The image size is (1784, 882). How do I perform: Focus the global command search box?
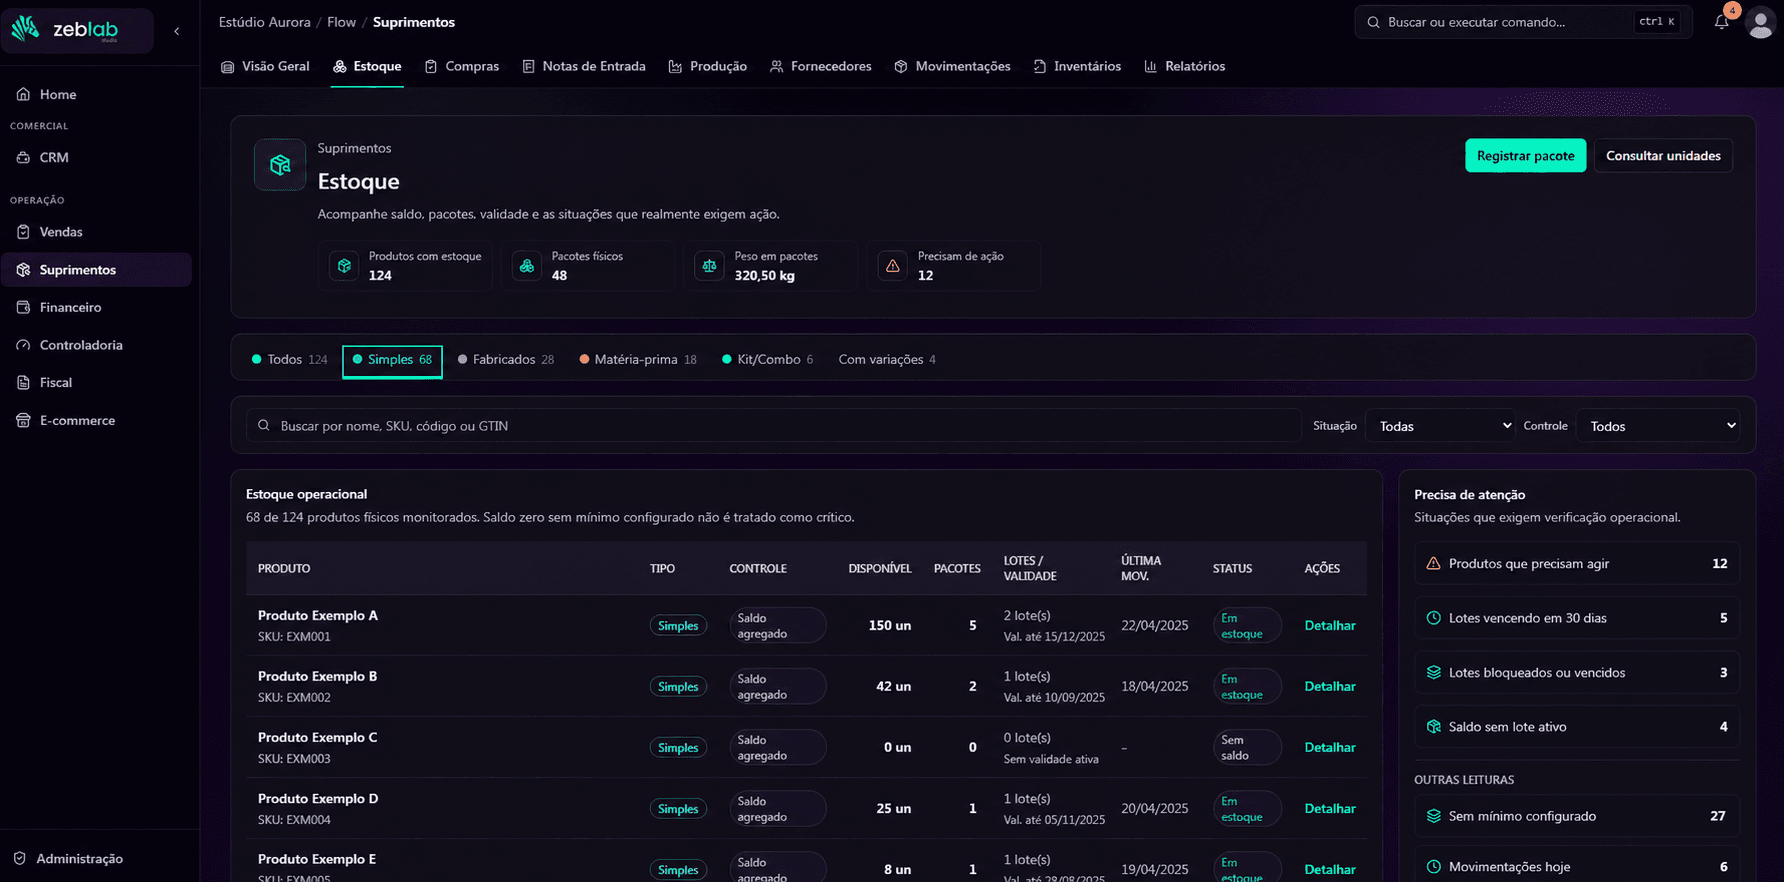(1523, 22)
